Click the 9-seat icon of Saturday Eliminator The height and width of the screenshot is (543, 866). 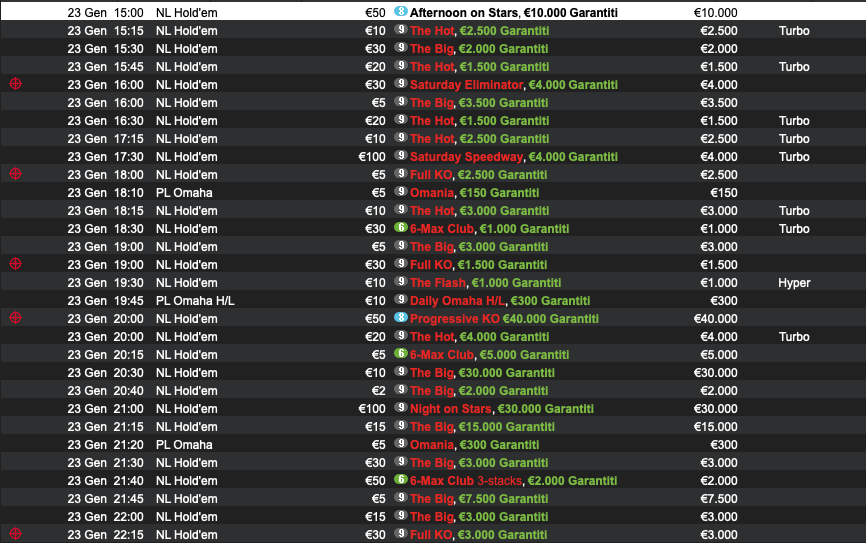pos(400,83)
